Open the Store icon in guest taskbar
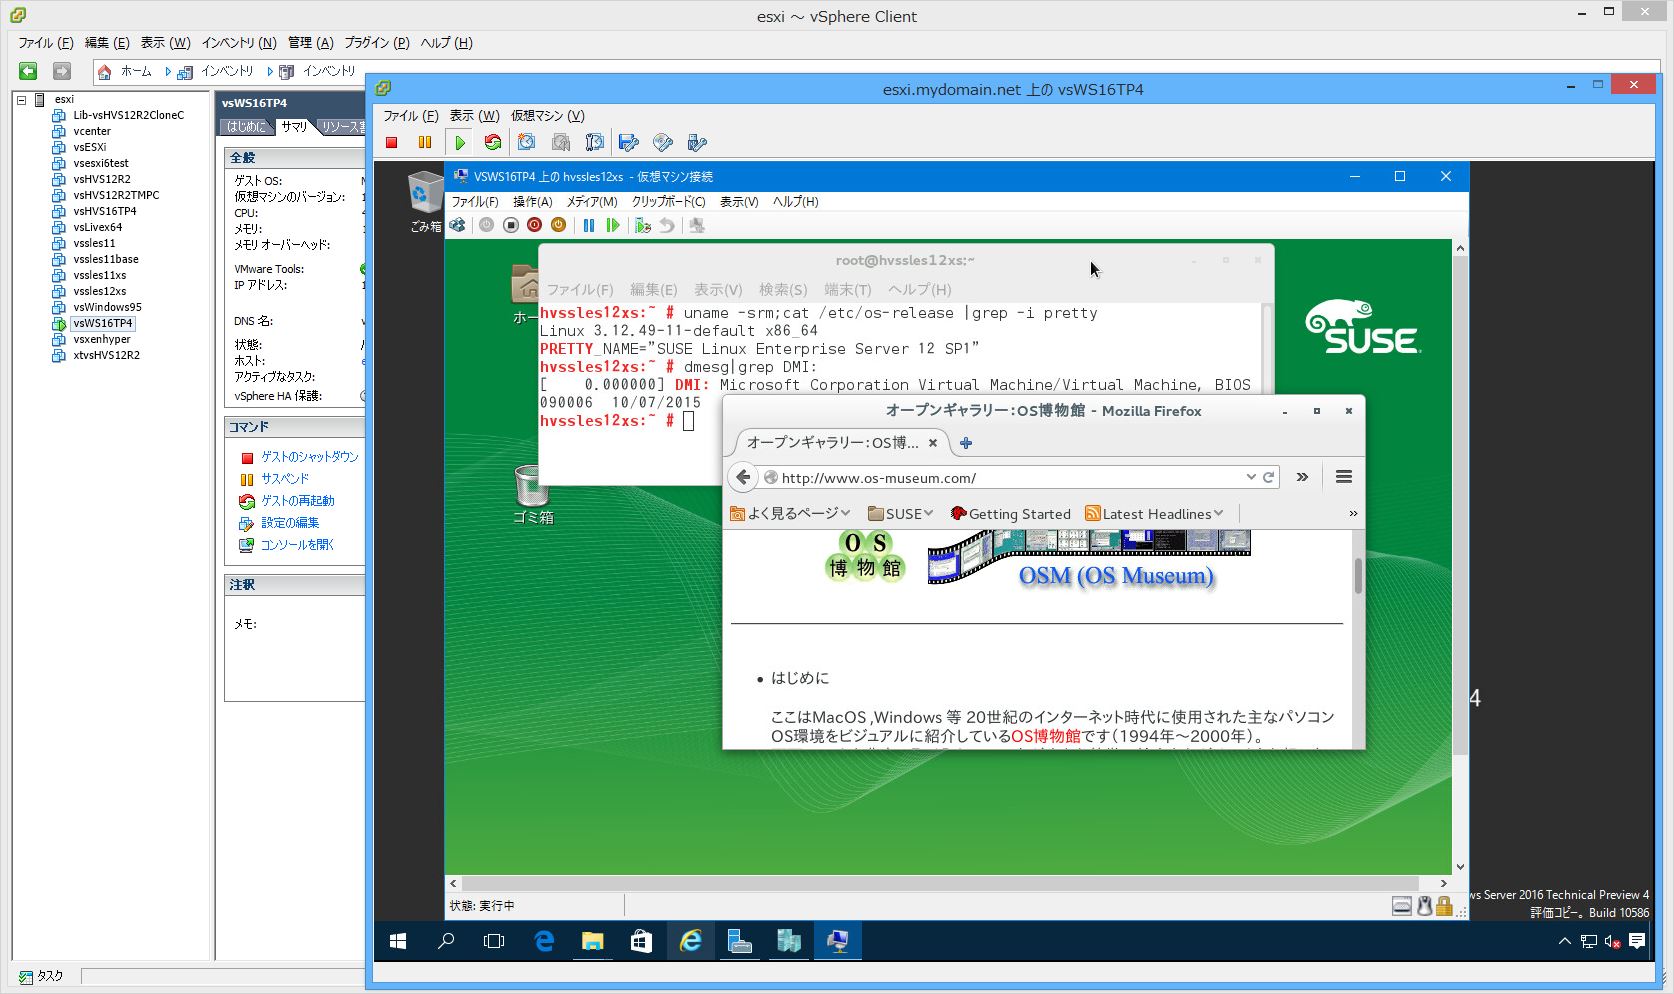This screenshot has width=1674, height=994. pos(641,941)
